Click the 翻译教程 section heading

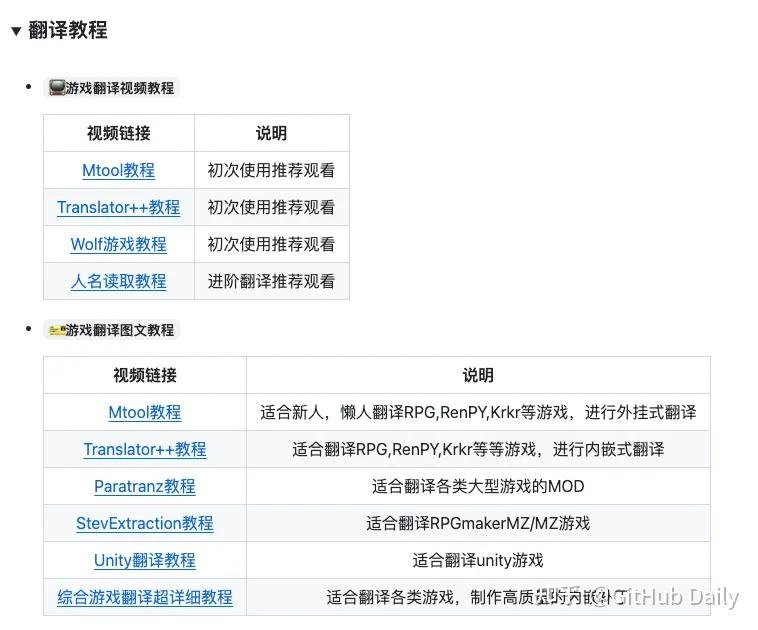(68, 30)
